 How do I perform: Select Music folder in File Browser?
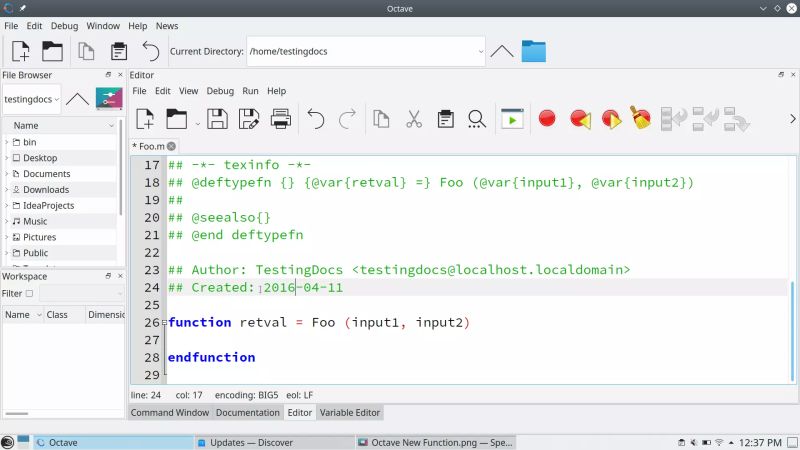[35, 221]
